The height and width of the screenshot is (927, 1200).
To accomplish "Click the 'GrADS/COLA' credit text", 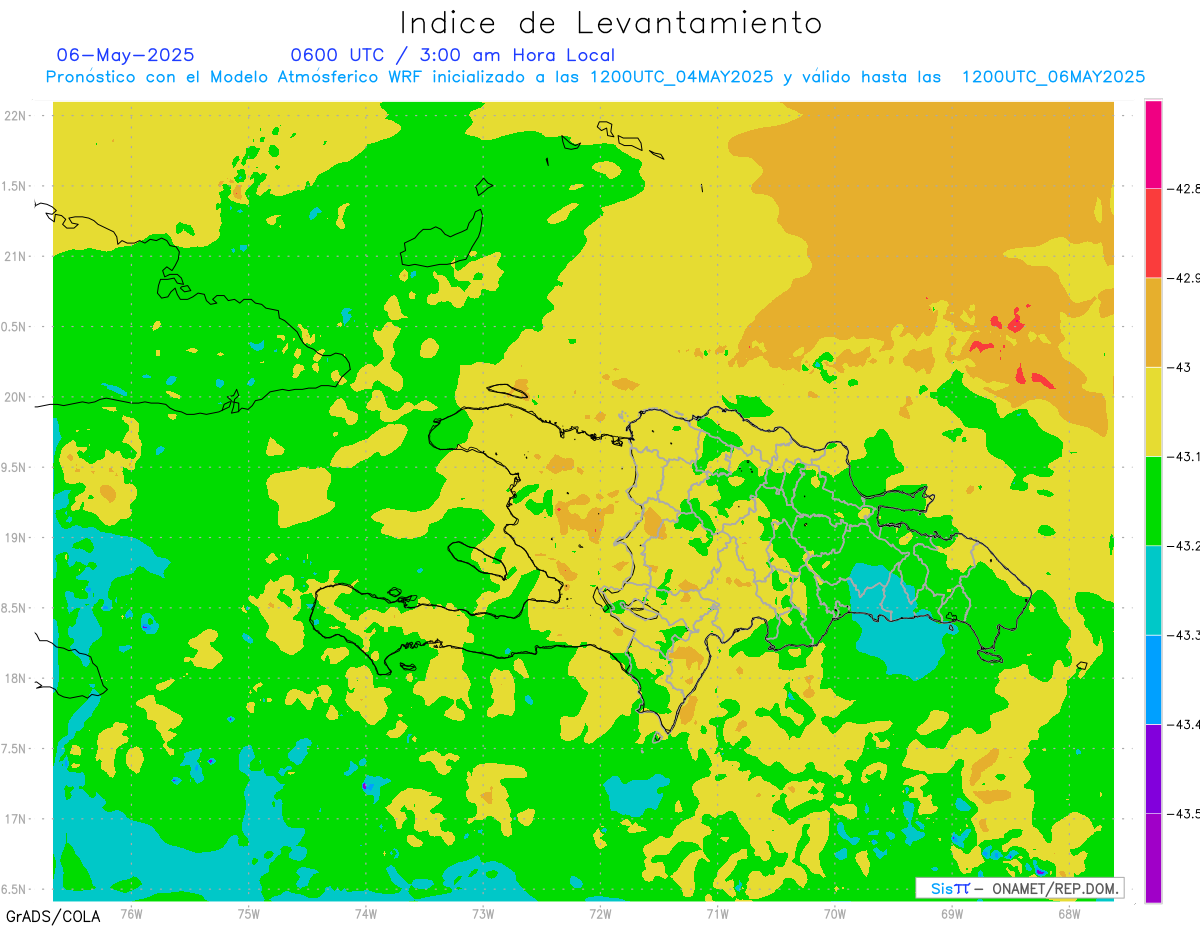I will pyautogui.click(x=53, y=916).
